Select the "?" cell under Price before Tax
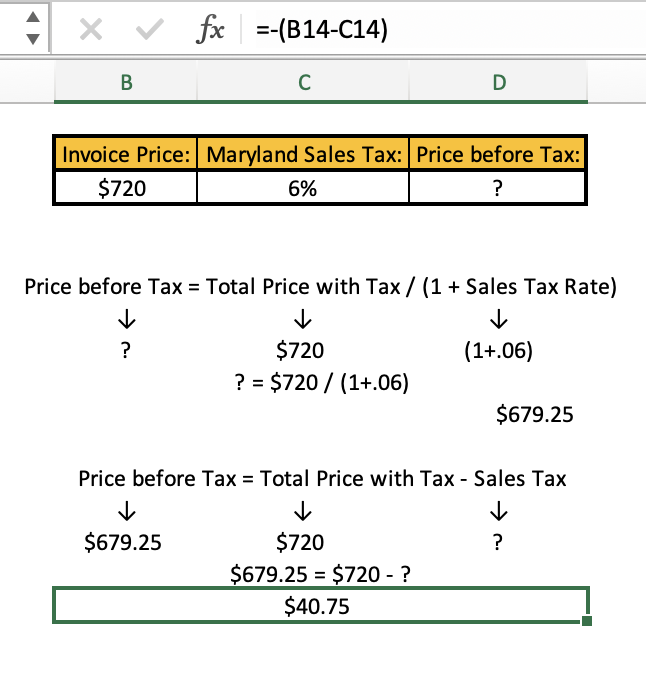This screenshot has width=646, height=674. (498, 188)
